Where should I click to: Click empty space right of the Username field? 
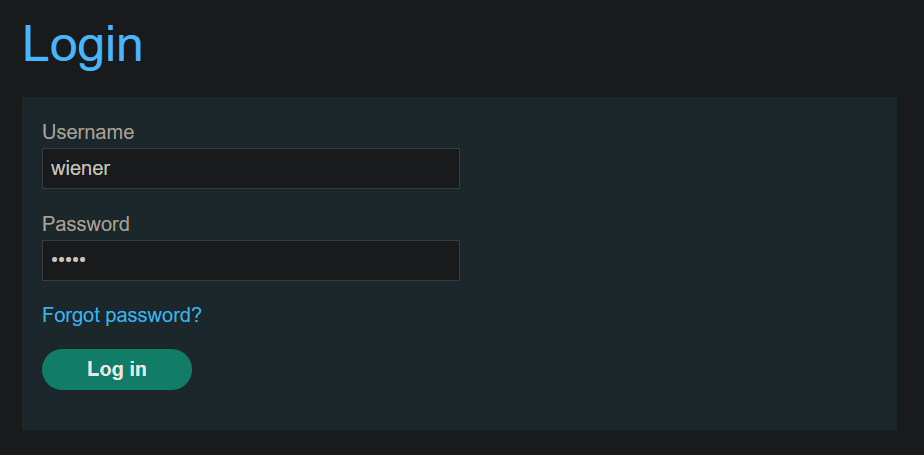(x=670, y=168)
